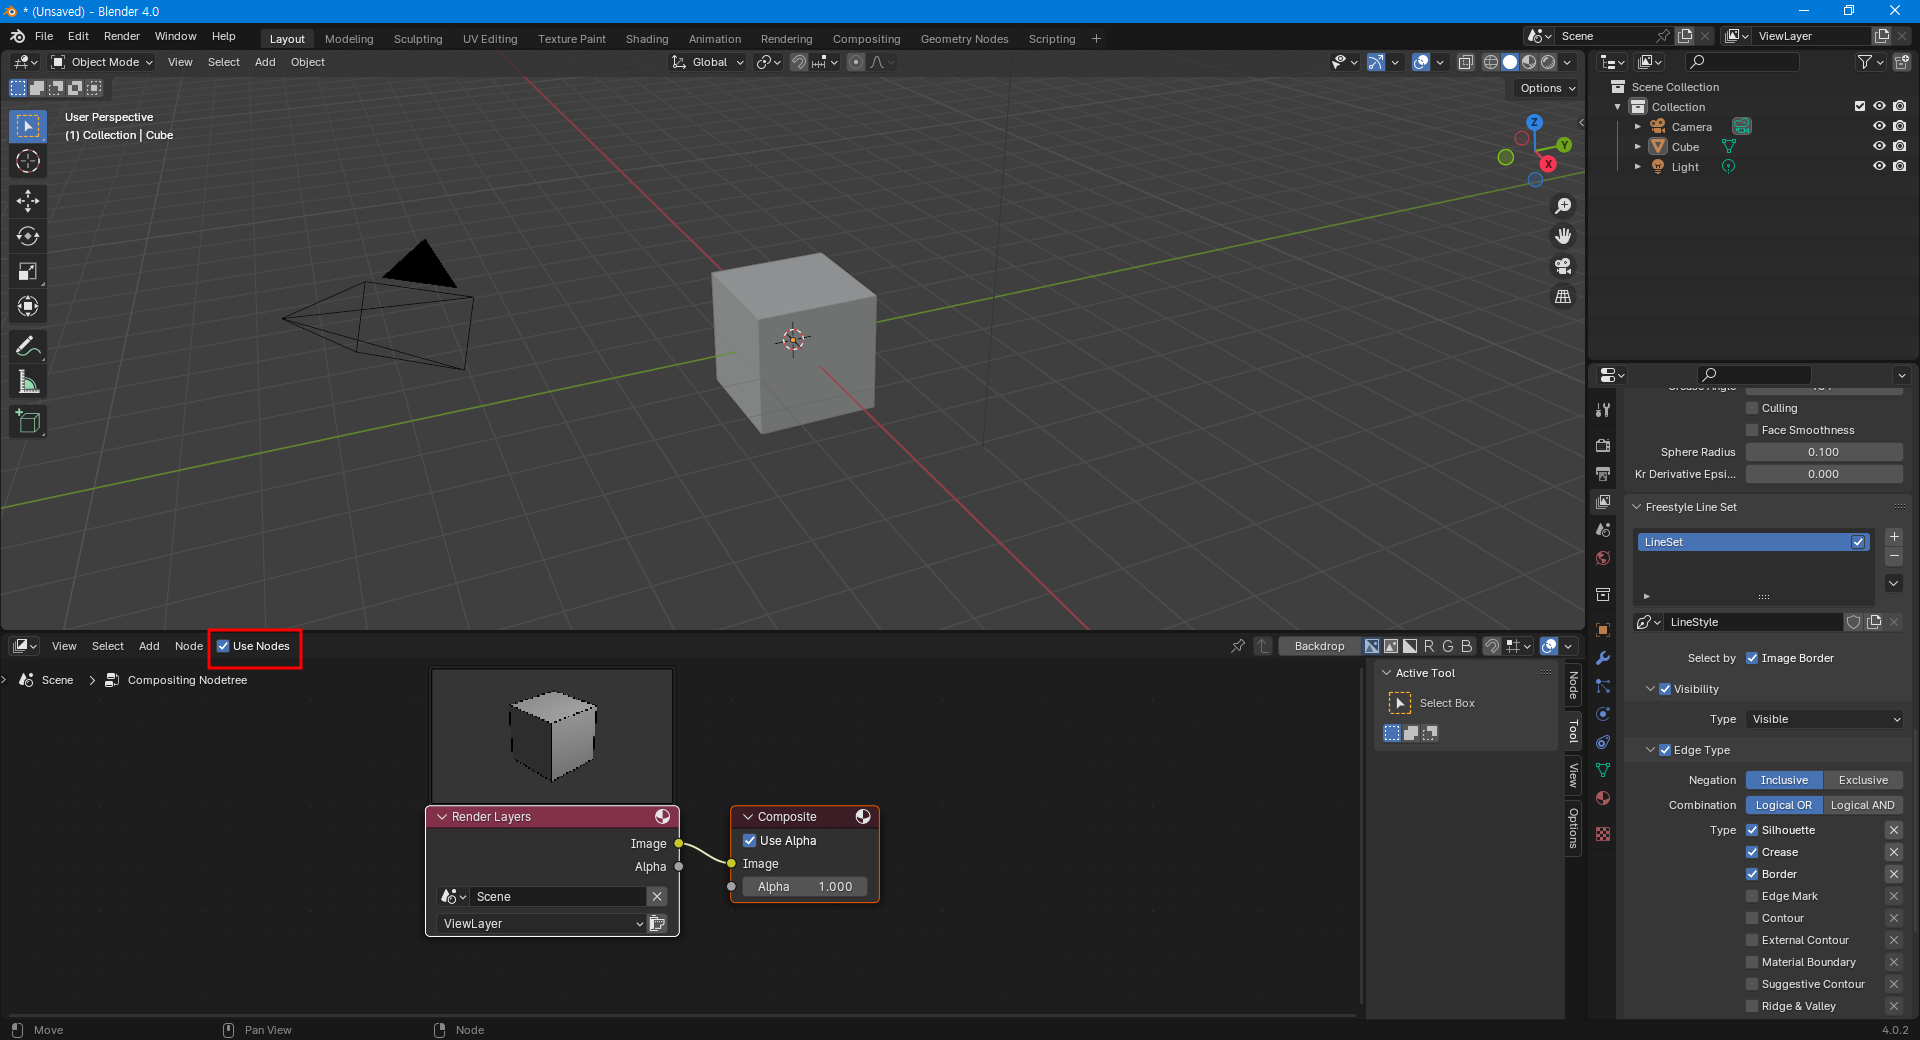Open the Visibility Type Visible dropdown
The image size is (1920, 1040).
(x=1825, y=719)
